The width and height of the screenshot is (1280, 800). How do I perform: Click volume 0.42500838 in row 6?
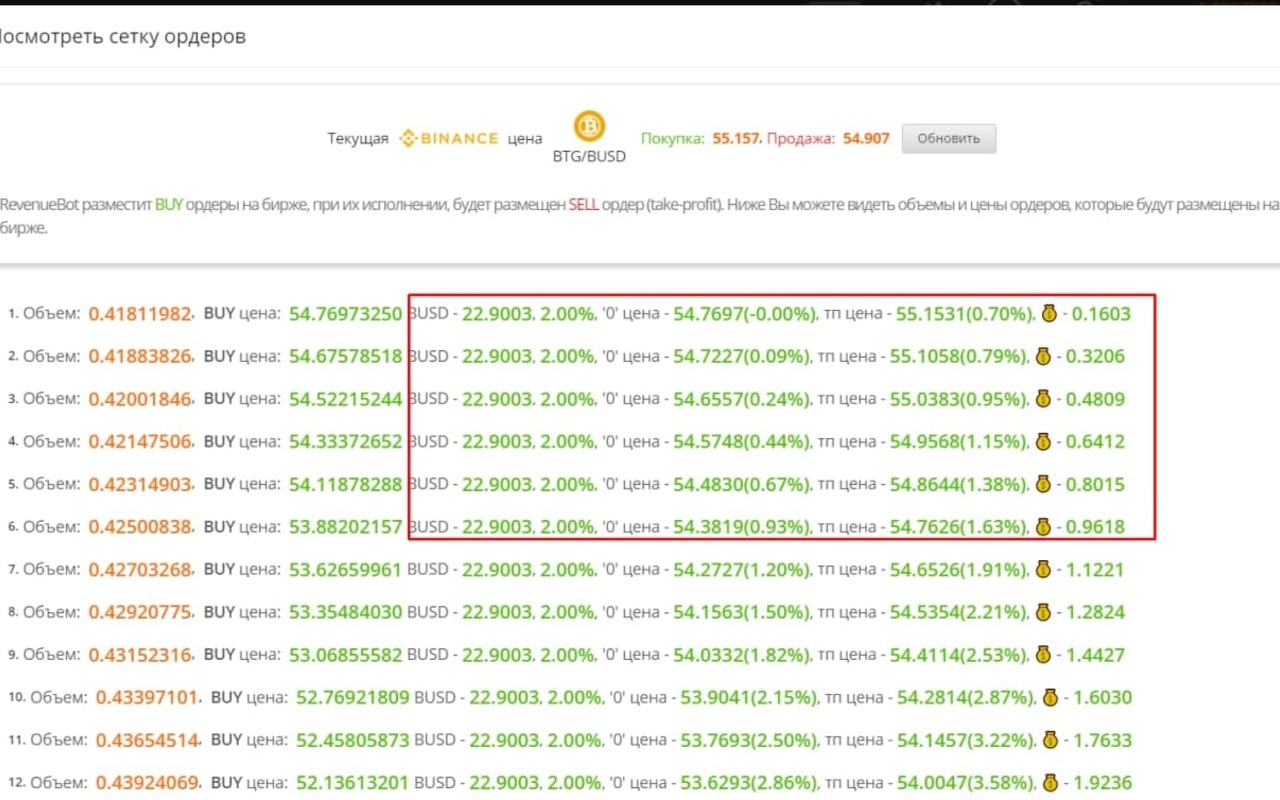tap(140, 526)
